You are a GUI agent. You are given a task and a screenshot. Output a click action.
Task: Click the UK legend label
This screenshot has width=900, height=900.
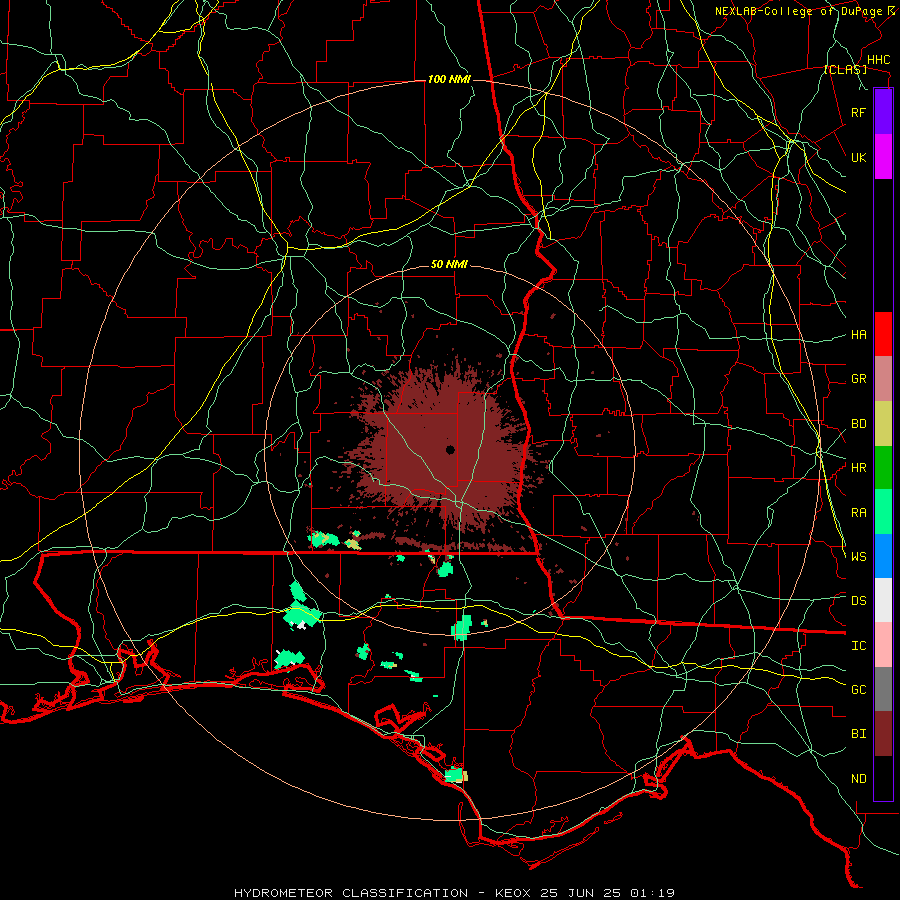pos(858,157)
